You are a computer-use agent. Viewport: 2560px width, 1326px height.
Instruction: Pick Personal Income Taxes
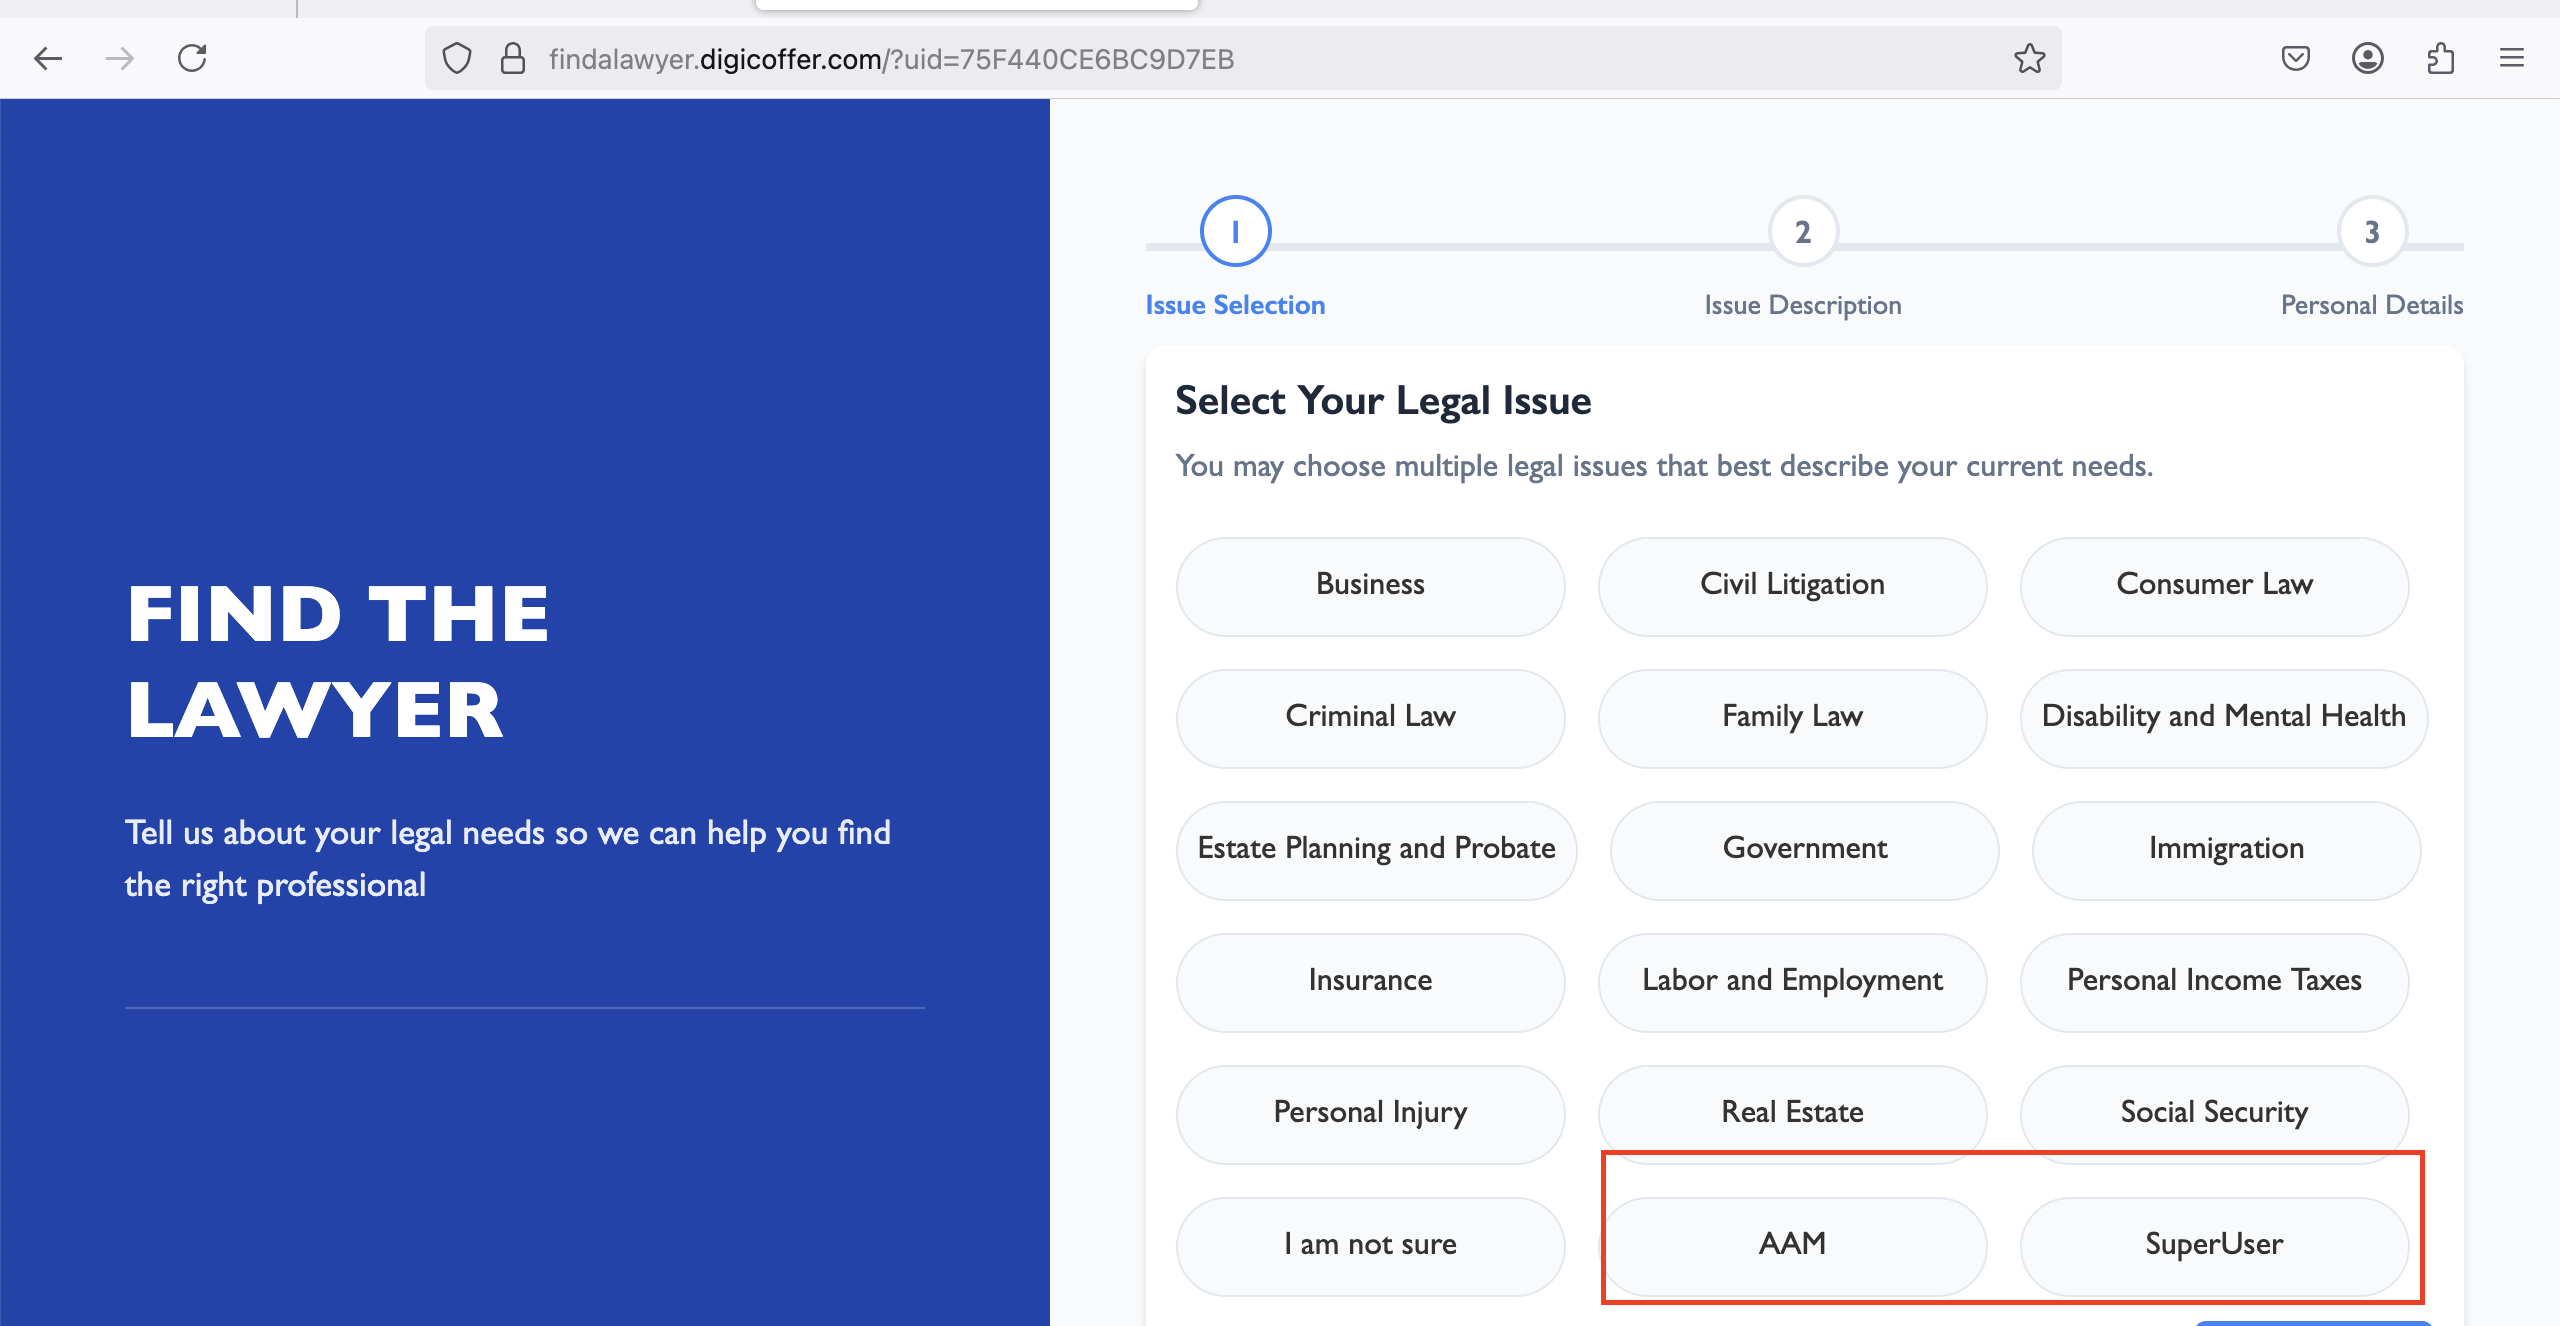click(2214, 982)
